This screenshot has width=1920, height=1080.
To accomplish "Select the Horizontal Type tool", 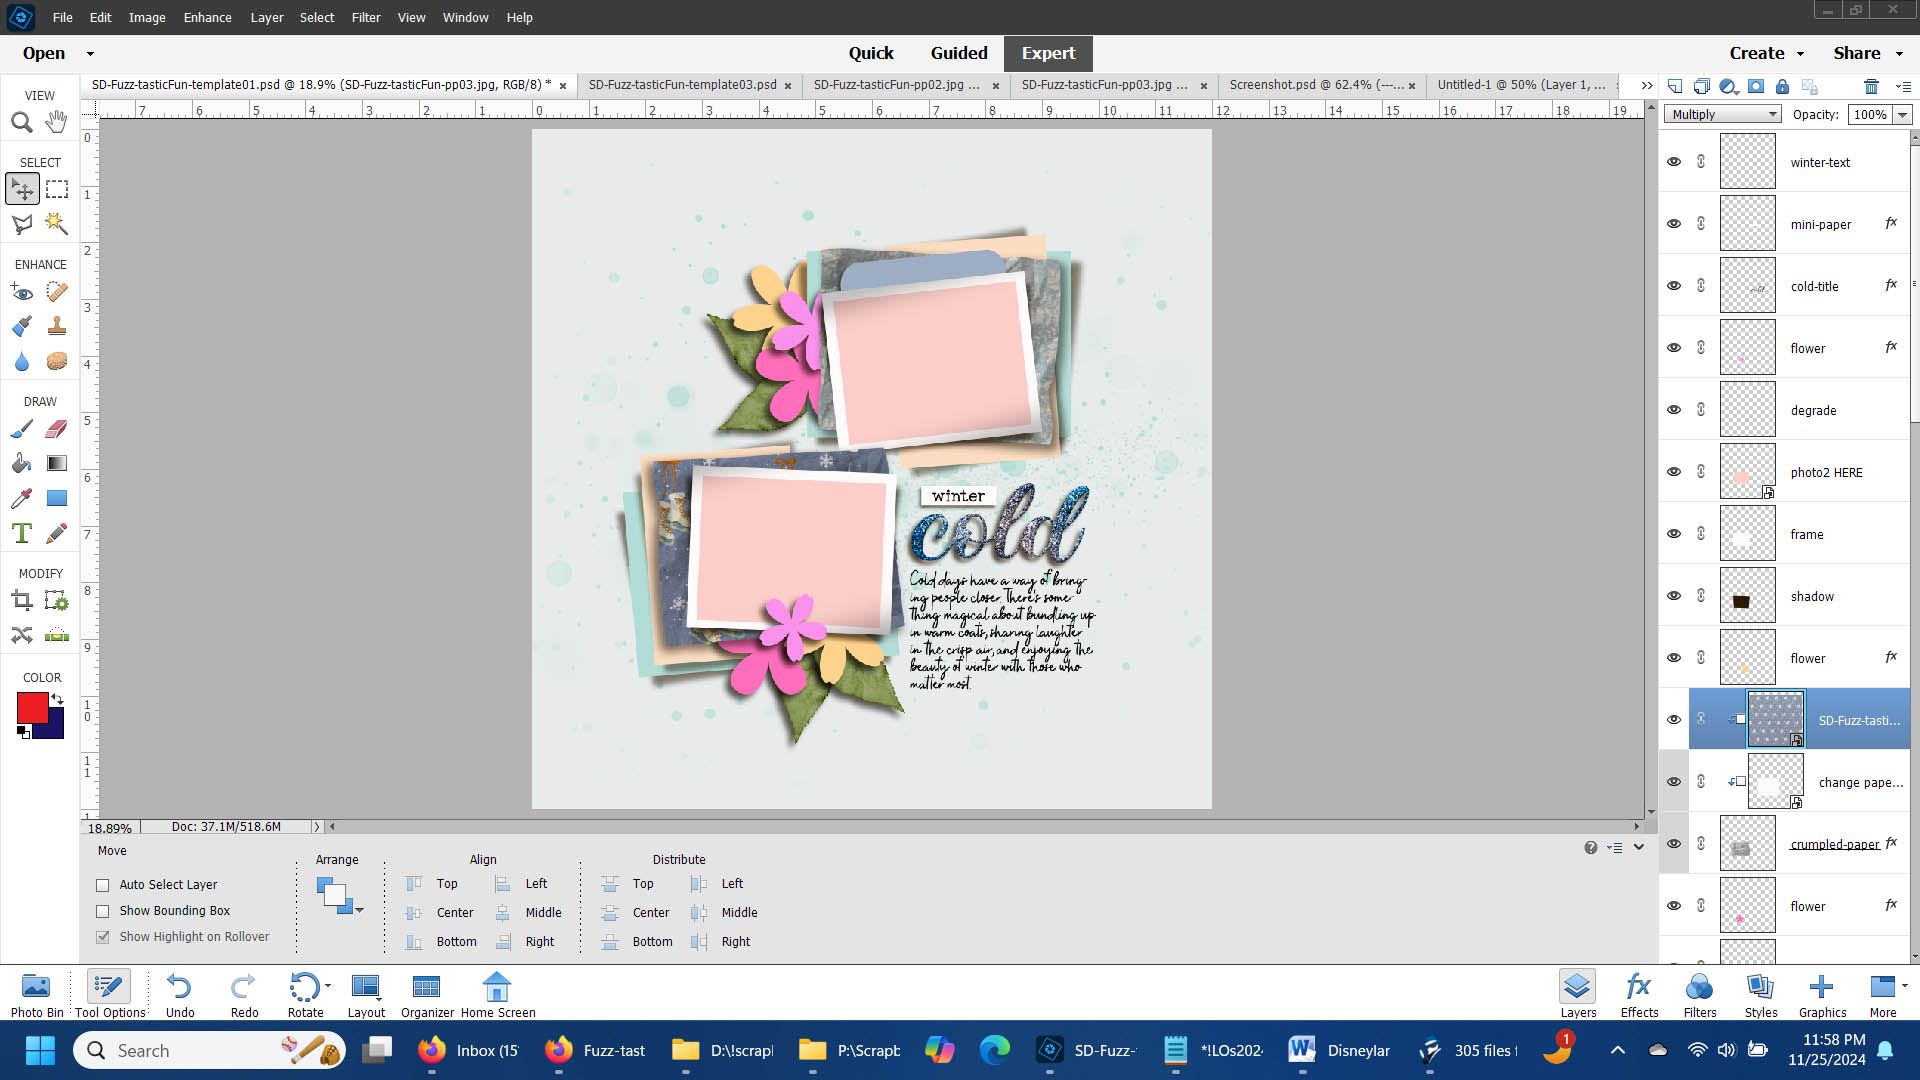I will point(21,533).
